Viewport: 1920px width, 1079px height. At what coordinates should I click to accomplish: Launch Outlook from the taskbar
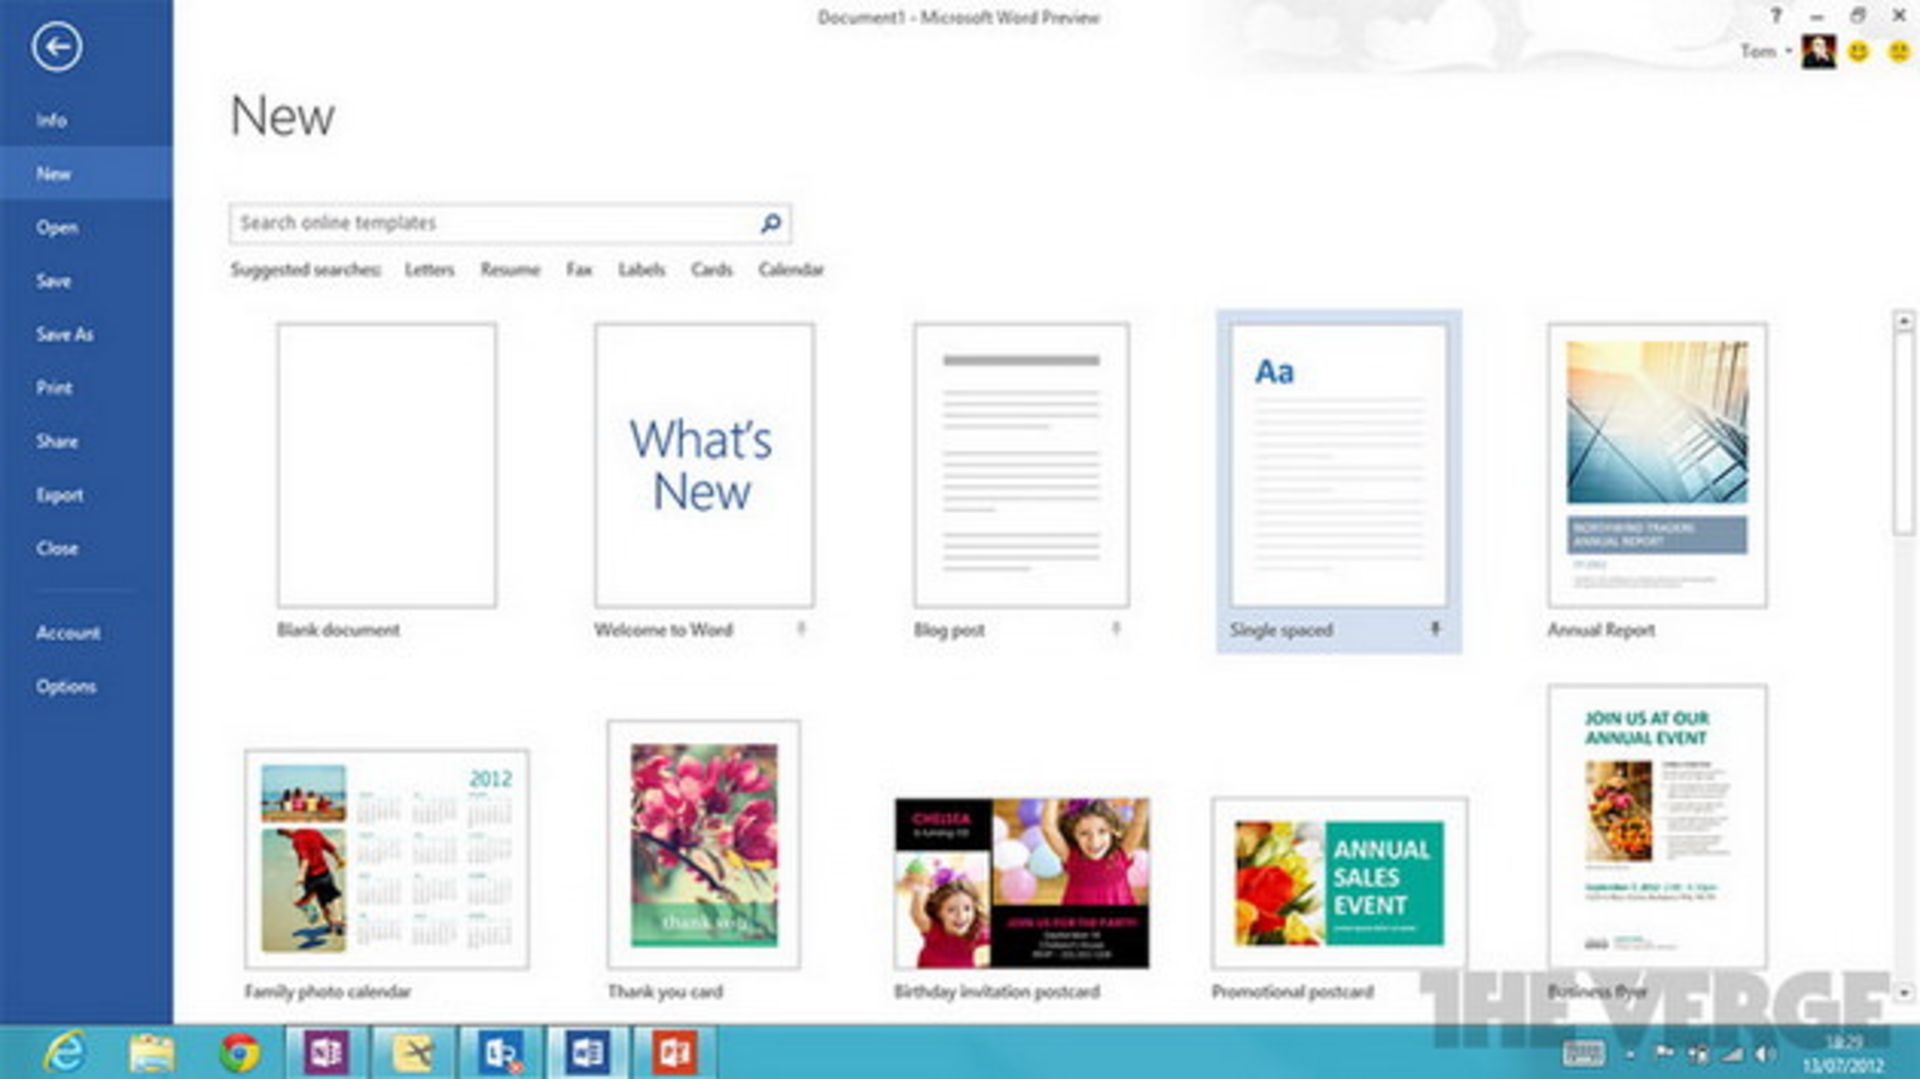click(x=500, y=1052)
